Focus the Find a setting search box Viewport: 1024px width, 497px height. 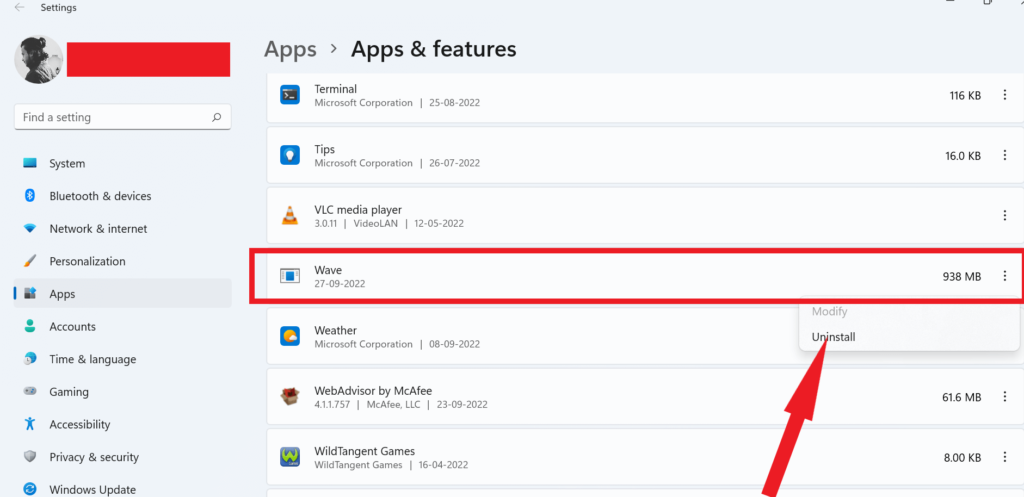(122, 118)
